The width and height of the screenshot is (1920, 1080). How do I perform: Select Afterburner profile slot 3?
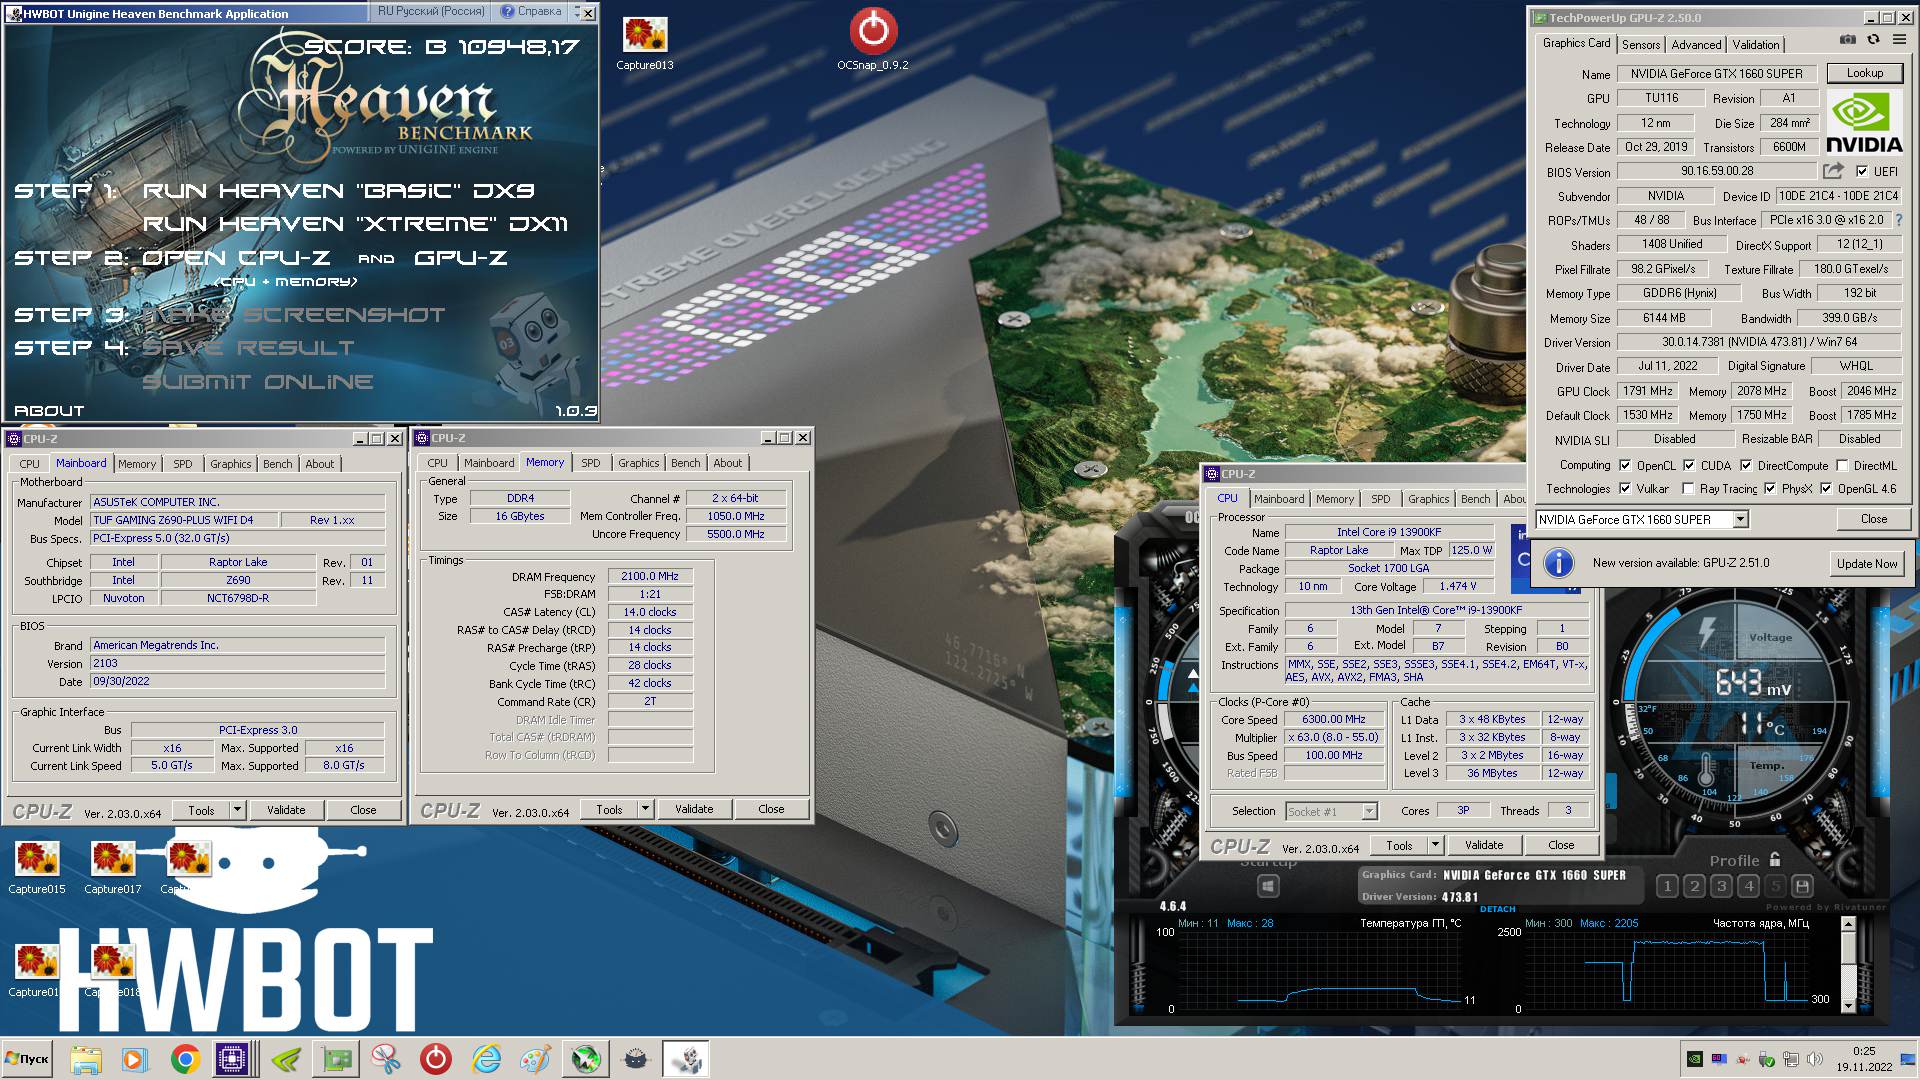point(1721,886)
